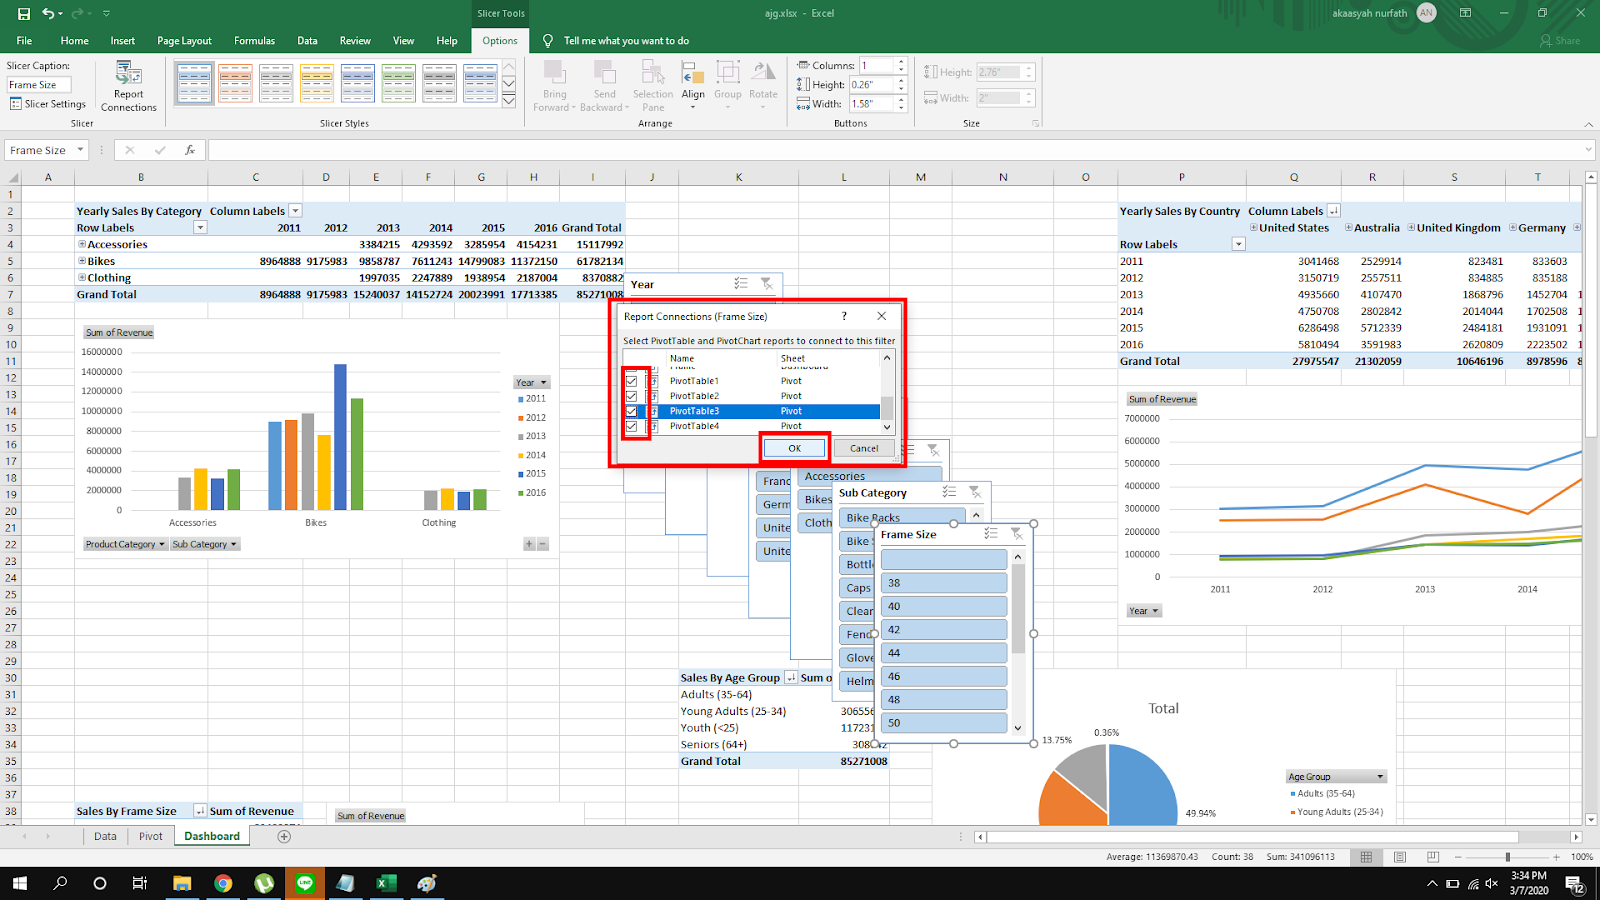Viewport: 1600px width, 900px height.
Task: Click the add new sheet plus icon
Action: click(284, 837)
